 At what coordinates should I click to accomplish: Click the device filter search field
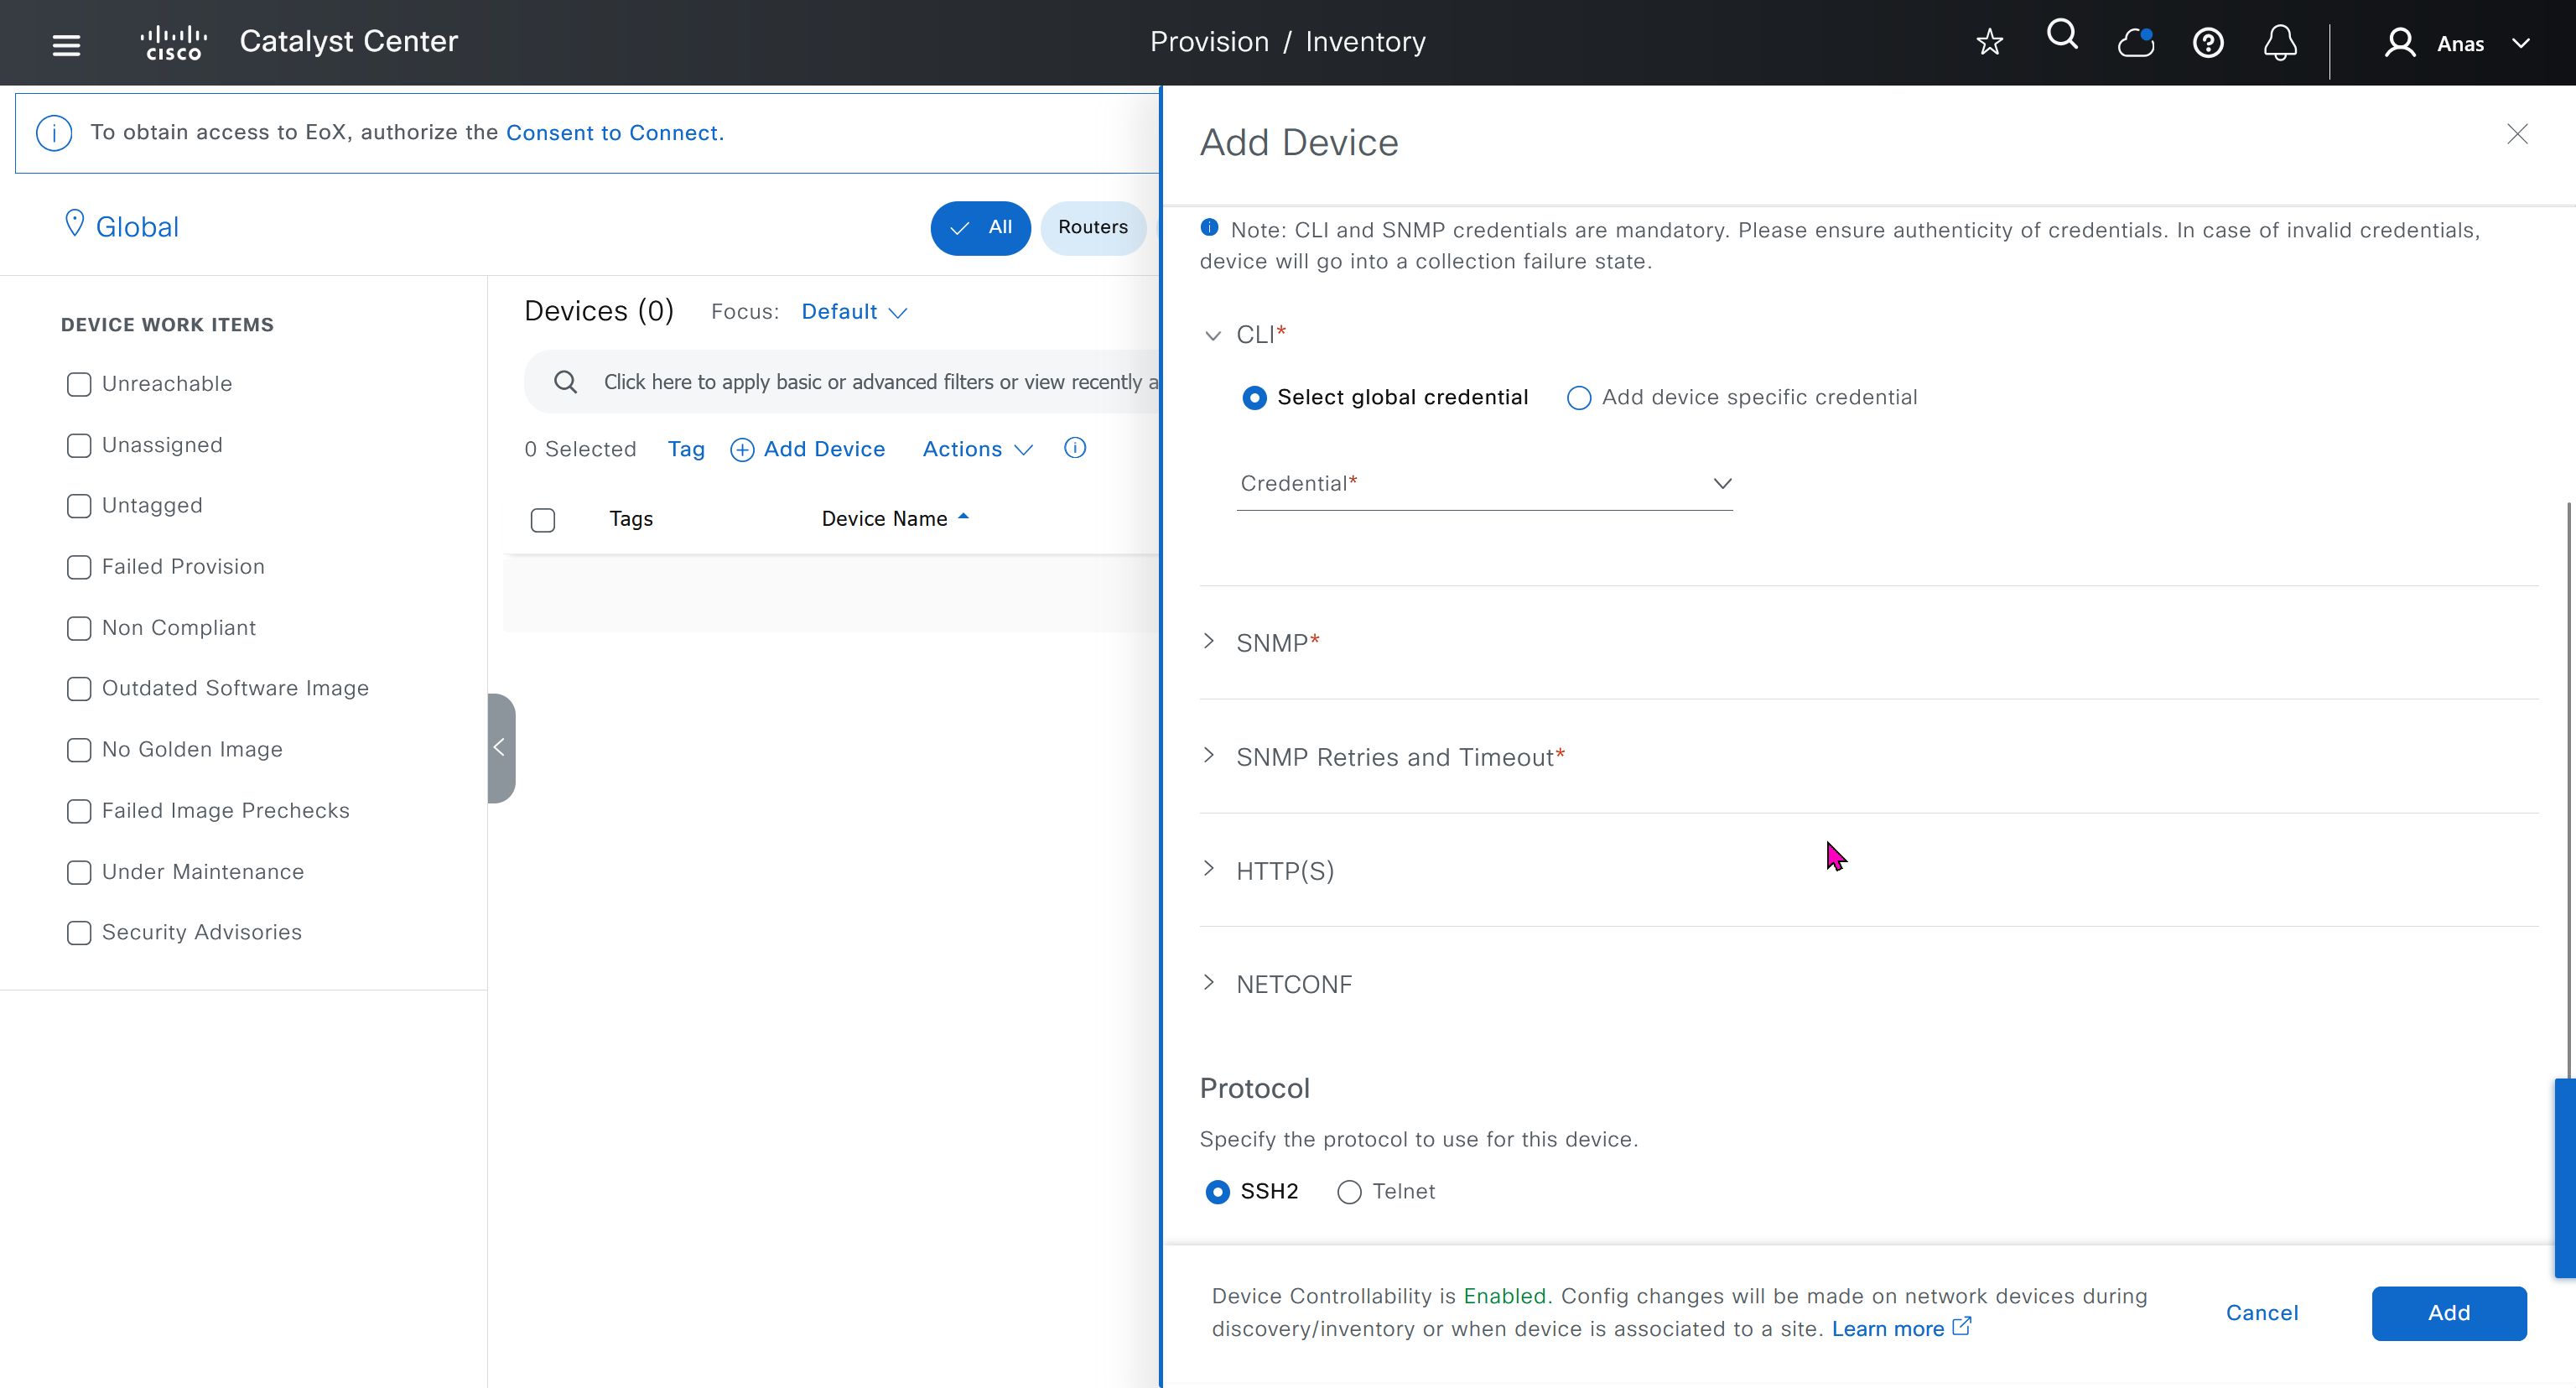coord(870,382)
